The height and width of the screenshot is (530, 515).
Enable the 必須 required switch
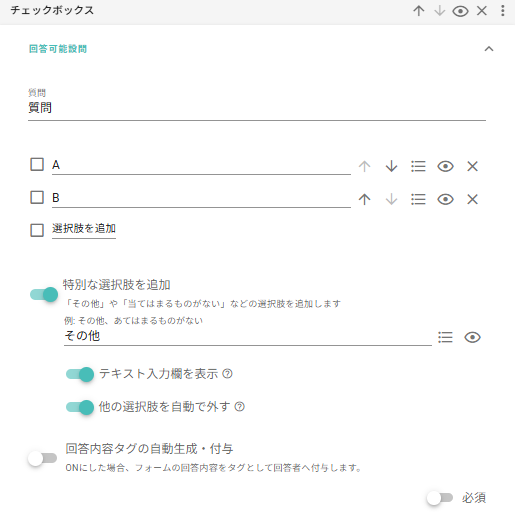439,498
